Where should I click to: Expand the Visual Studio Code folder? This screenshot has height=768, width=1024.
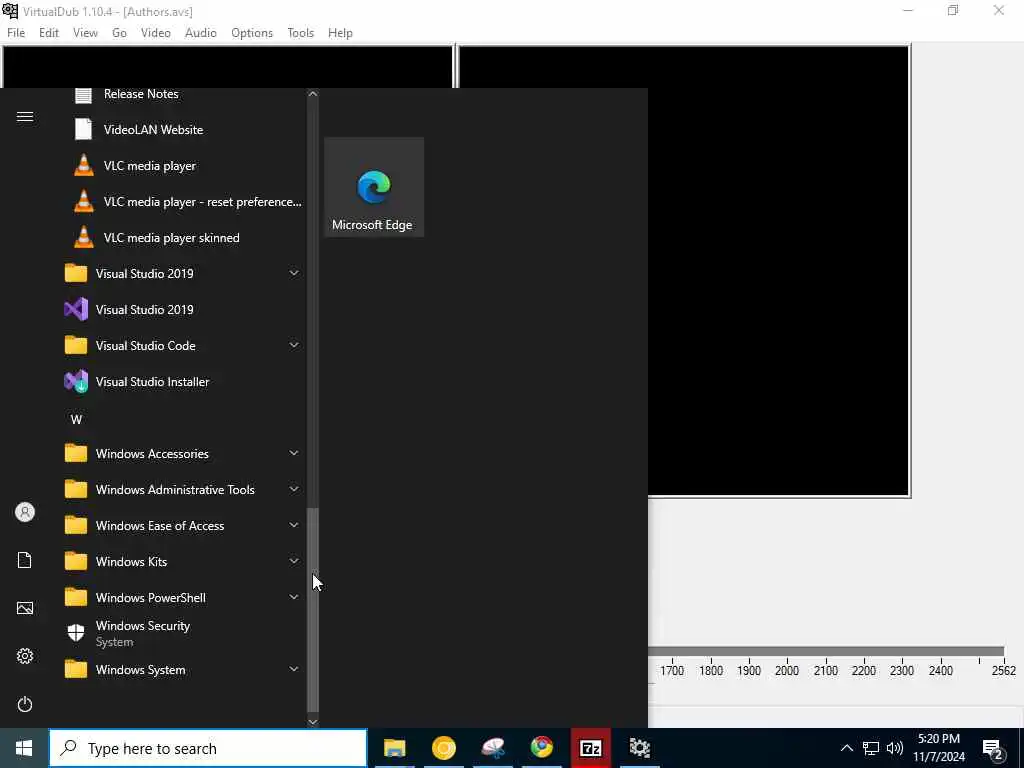point(180,345)
